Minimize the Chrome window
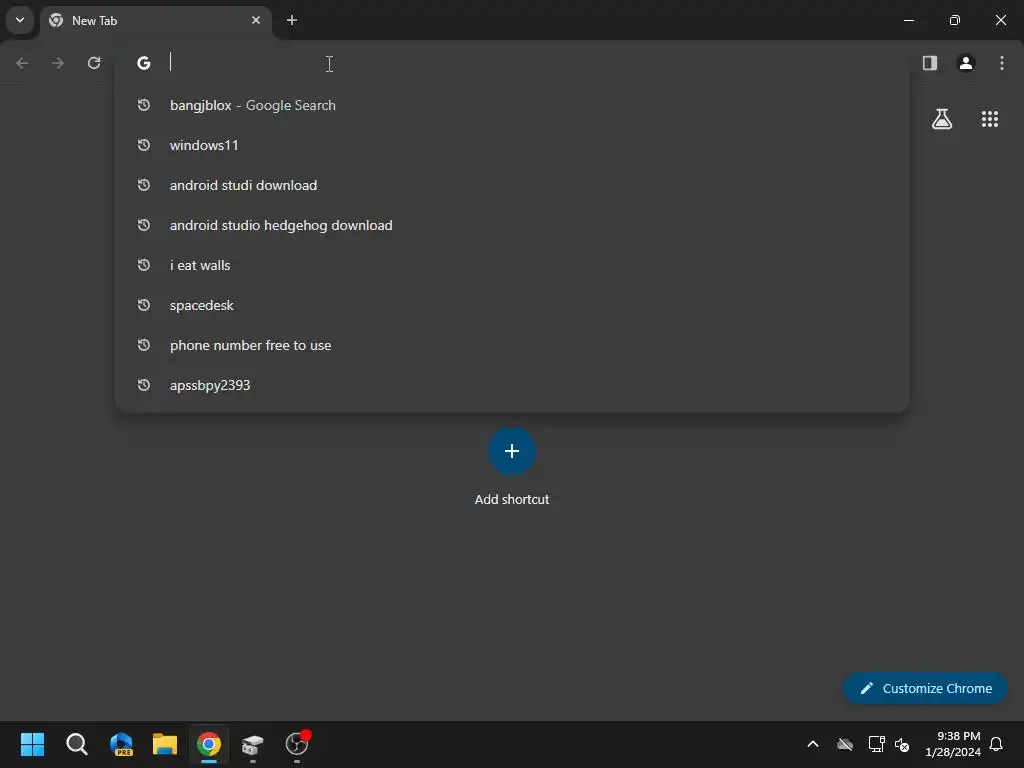 (908, 20)
